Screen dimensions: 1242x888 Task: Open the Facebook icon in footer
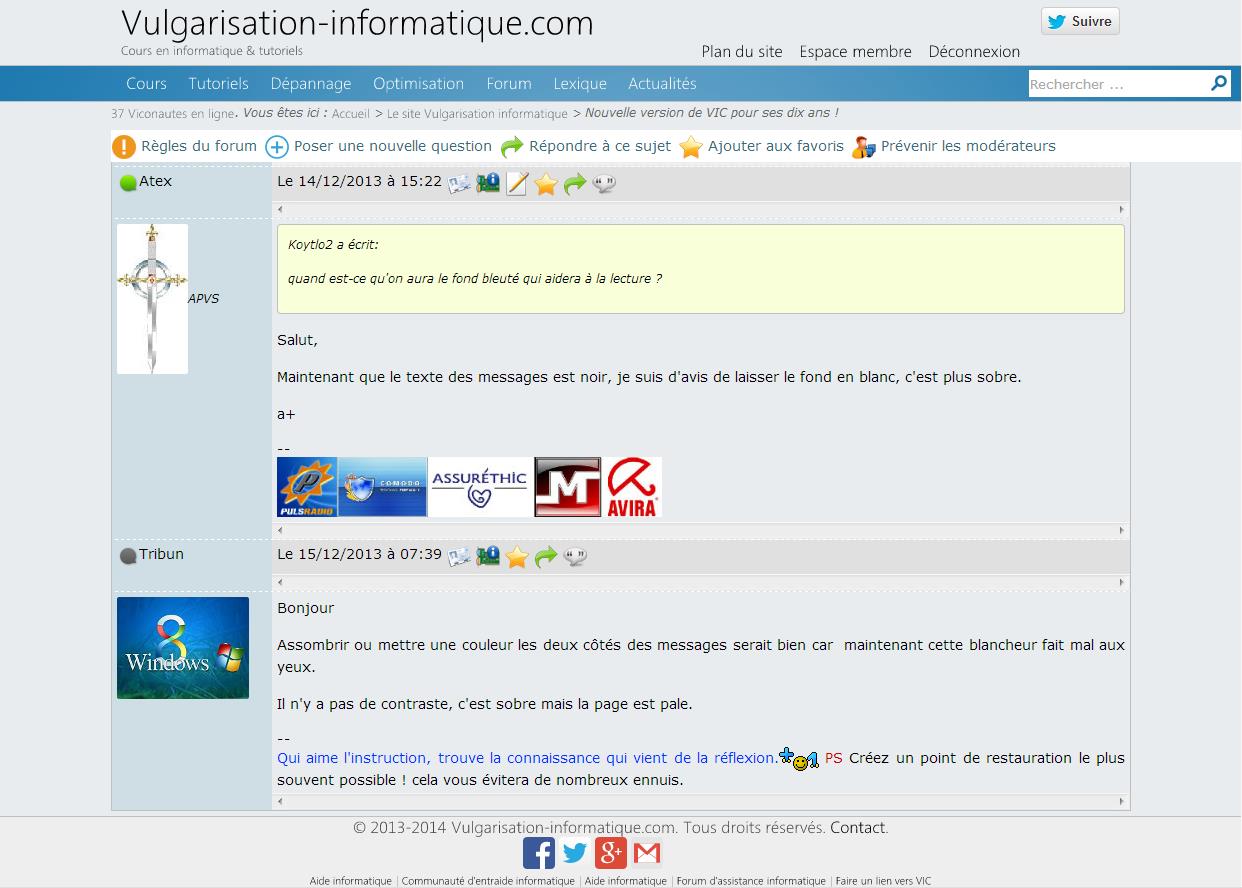coord(539,853)
